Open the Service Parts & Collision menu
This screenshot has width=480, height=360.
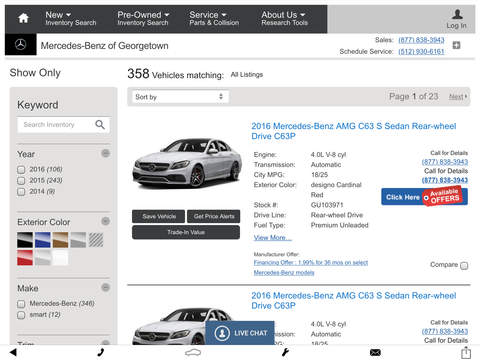click(214, 18)
